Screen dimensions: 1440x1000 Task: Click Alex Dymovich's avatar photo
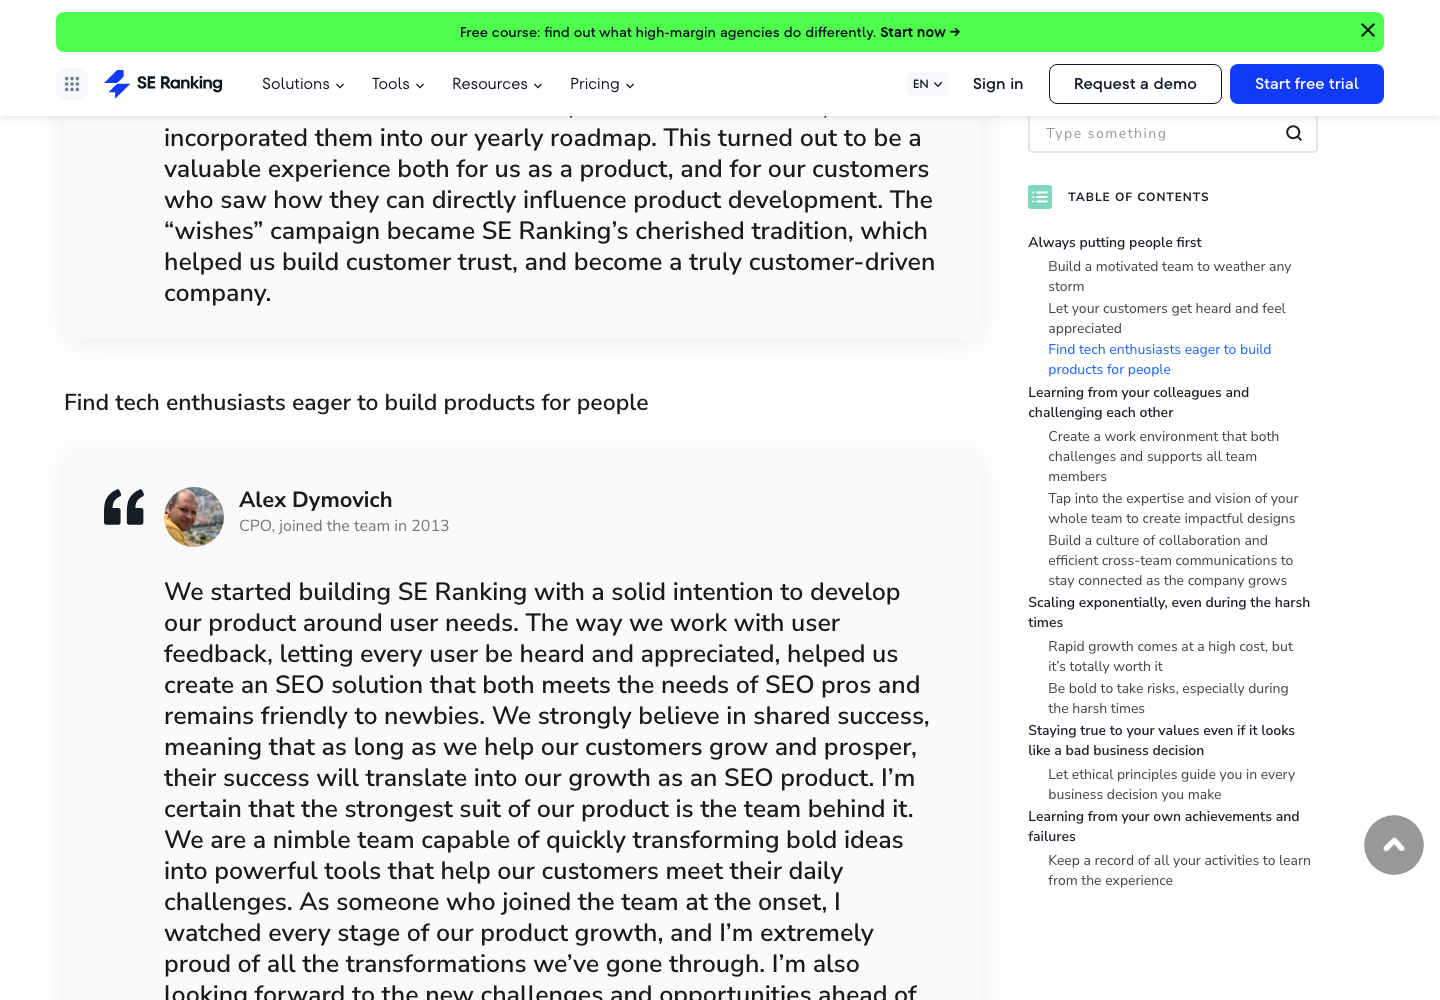194,517
